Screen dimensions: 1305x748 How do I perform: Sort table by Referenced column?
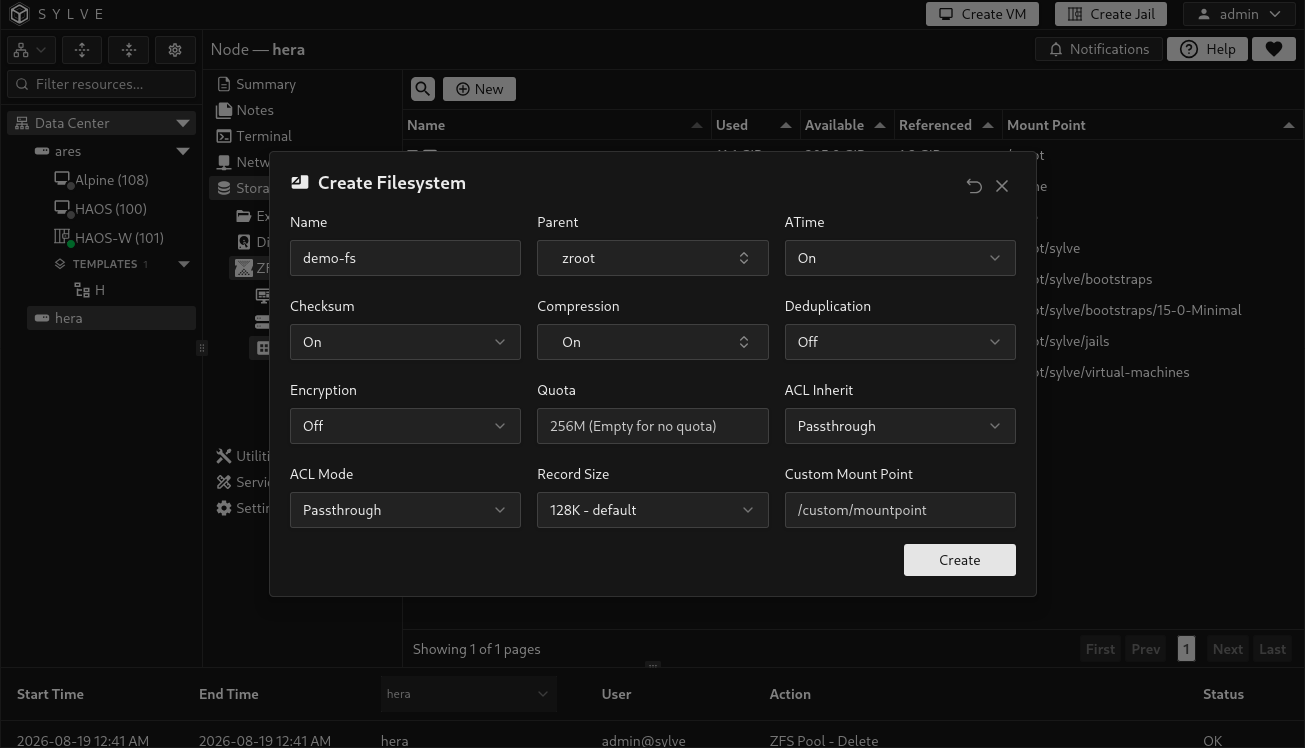point(946,125)
